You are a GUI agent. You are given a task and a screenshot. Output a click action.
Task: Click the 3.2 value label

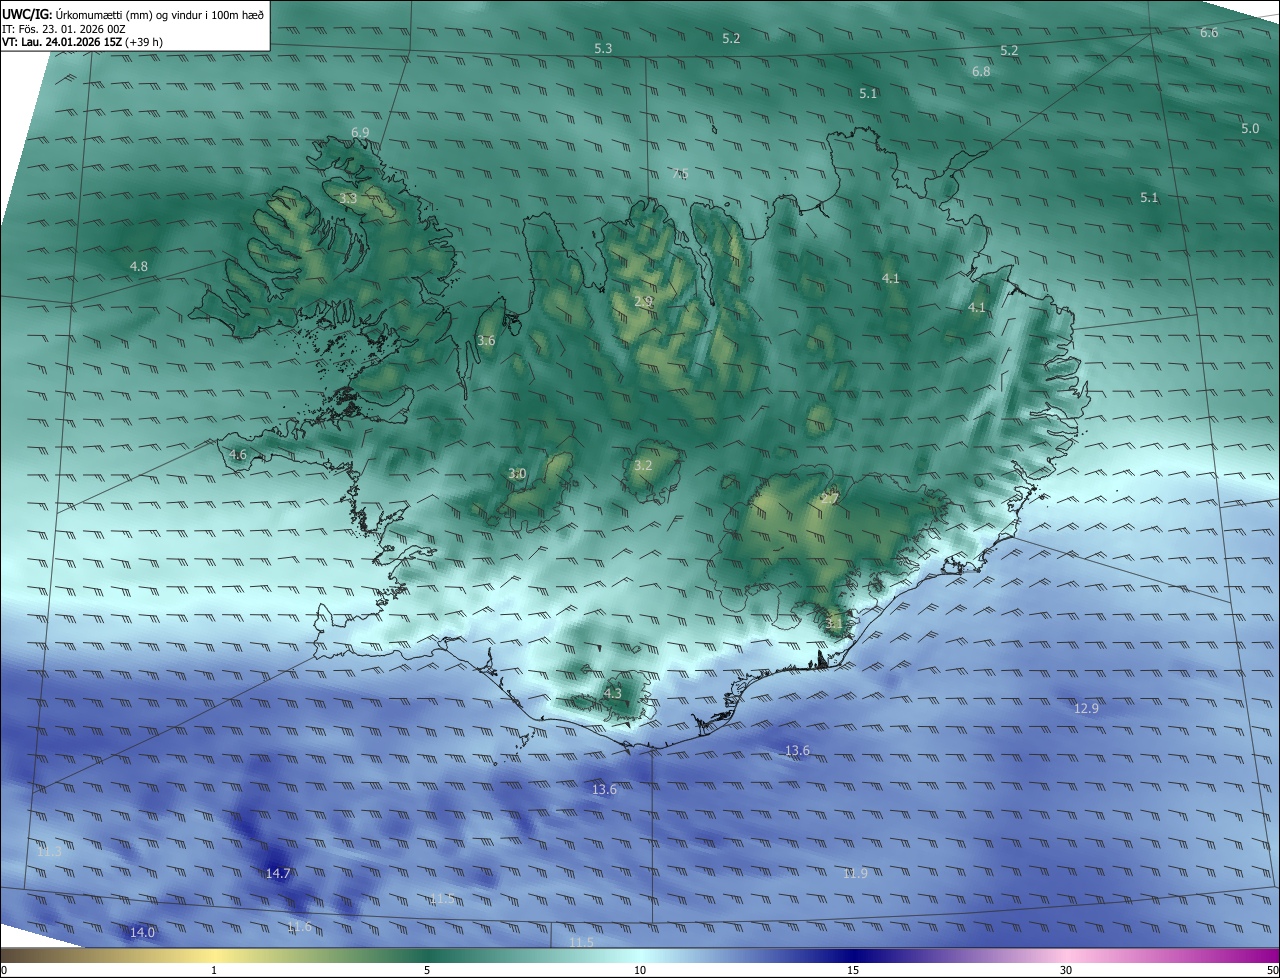pos(643,465)
